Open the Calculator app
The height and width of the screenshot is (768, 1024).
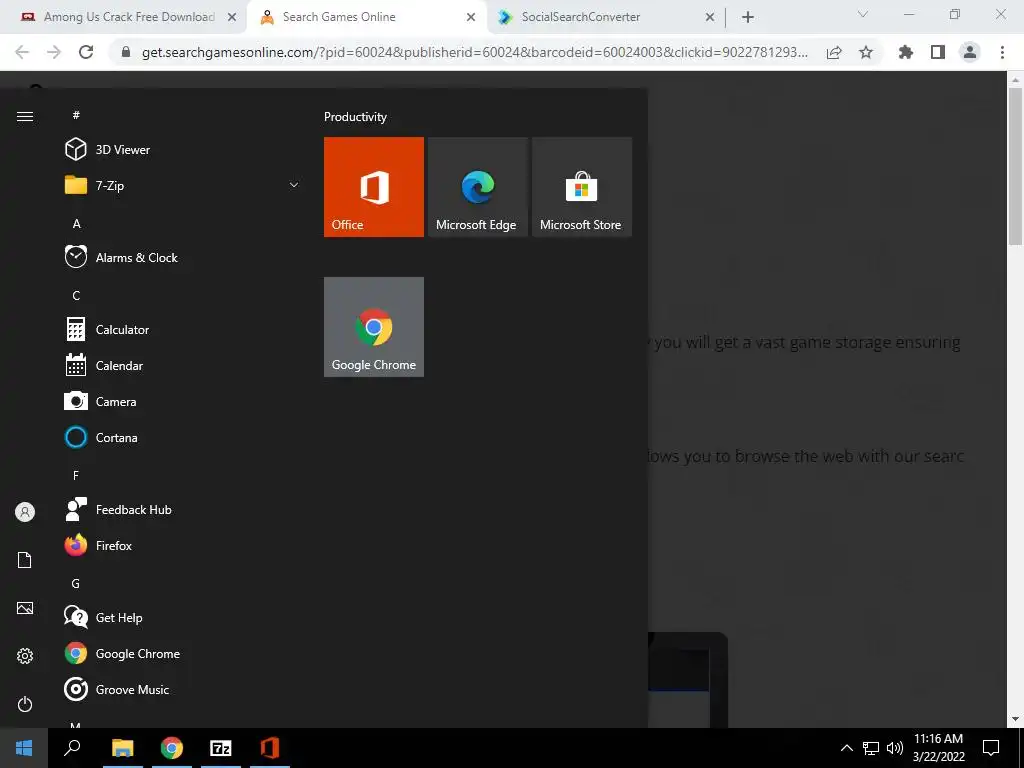(x=183, y=330)
